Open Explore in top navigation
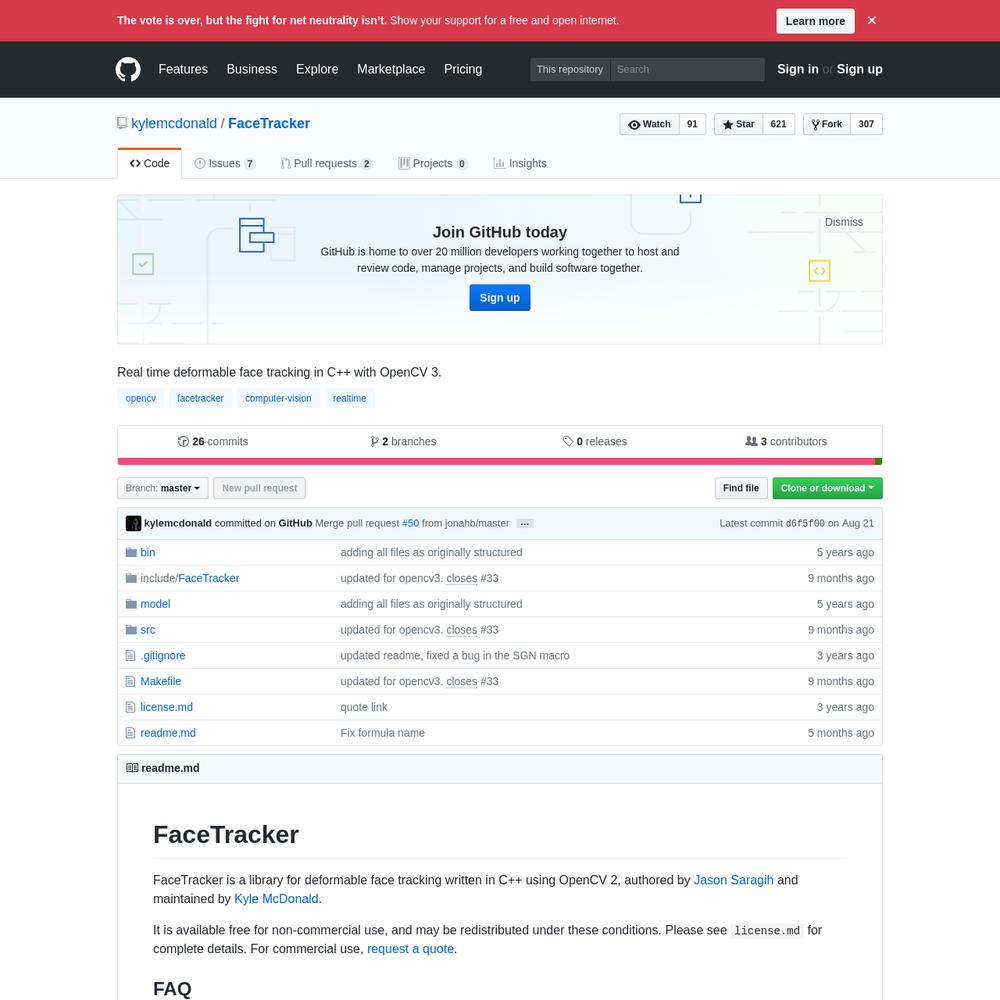1000x1000 pixels. pos(317,69)
